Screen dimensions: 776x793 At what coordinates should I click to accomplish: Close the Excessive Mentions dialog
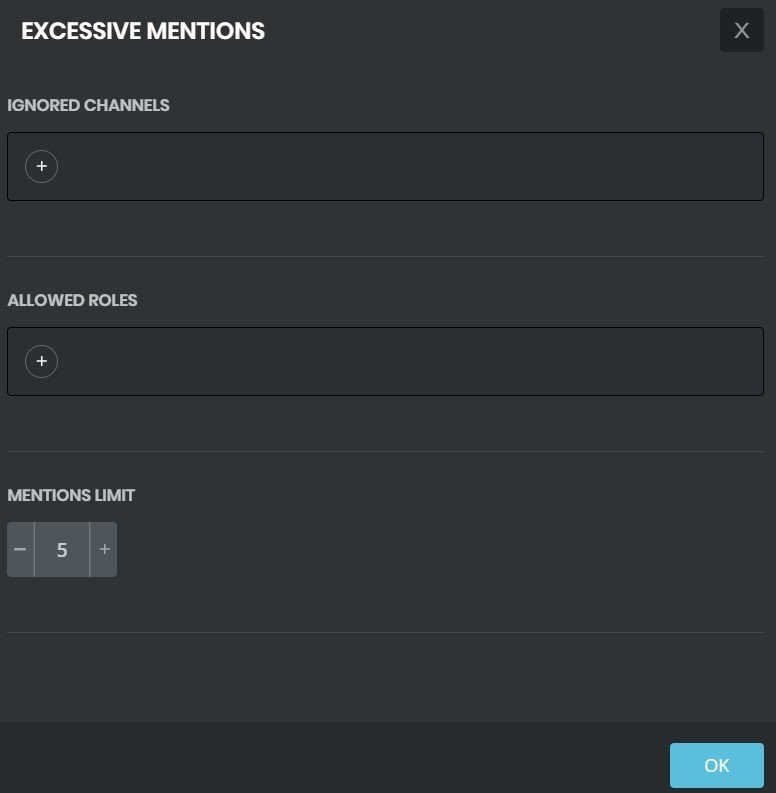tap(742, 30)
